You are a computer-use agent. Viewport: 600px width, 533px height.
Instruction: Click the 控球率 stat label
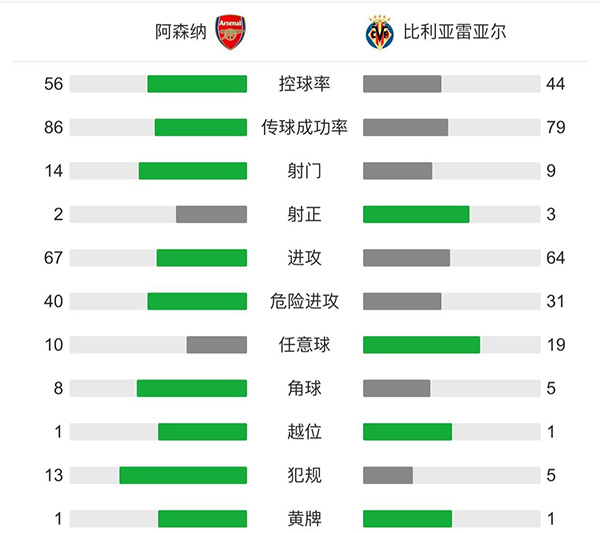point(304,84)
